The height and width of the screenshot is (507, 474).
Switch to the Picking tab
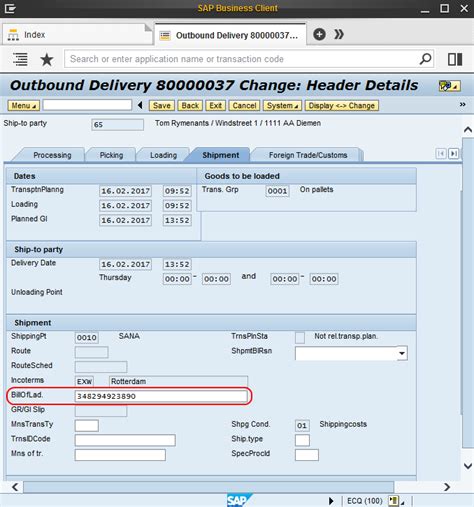click(111, 155)
